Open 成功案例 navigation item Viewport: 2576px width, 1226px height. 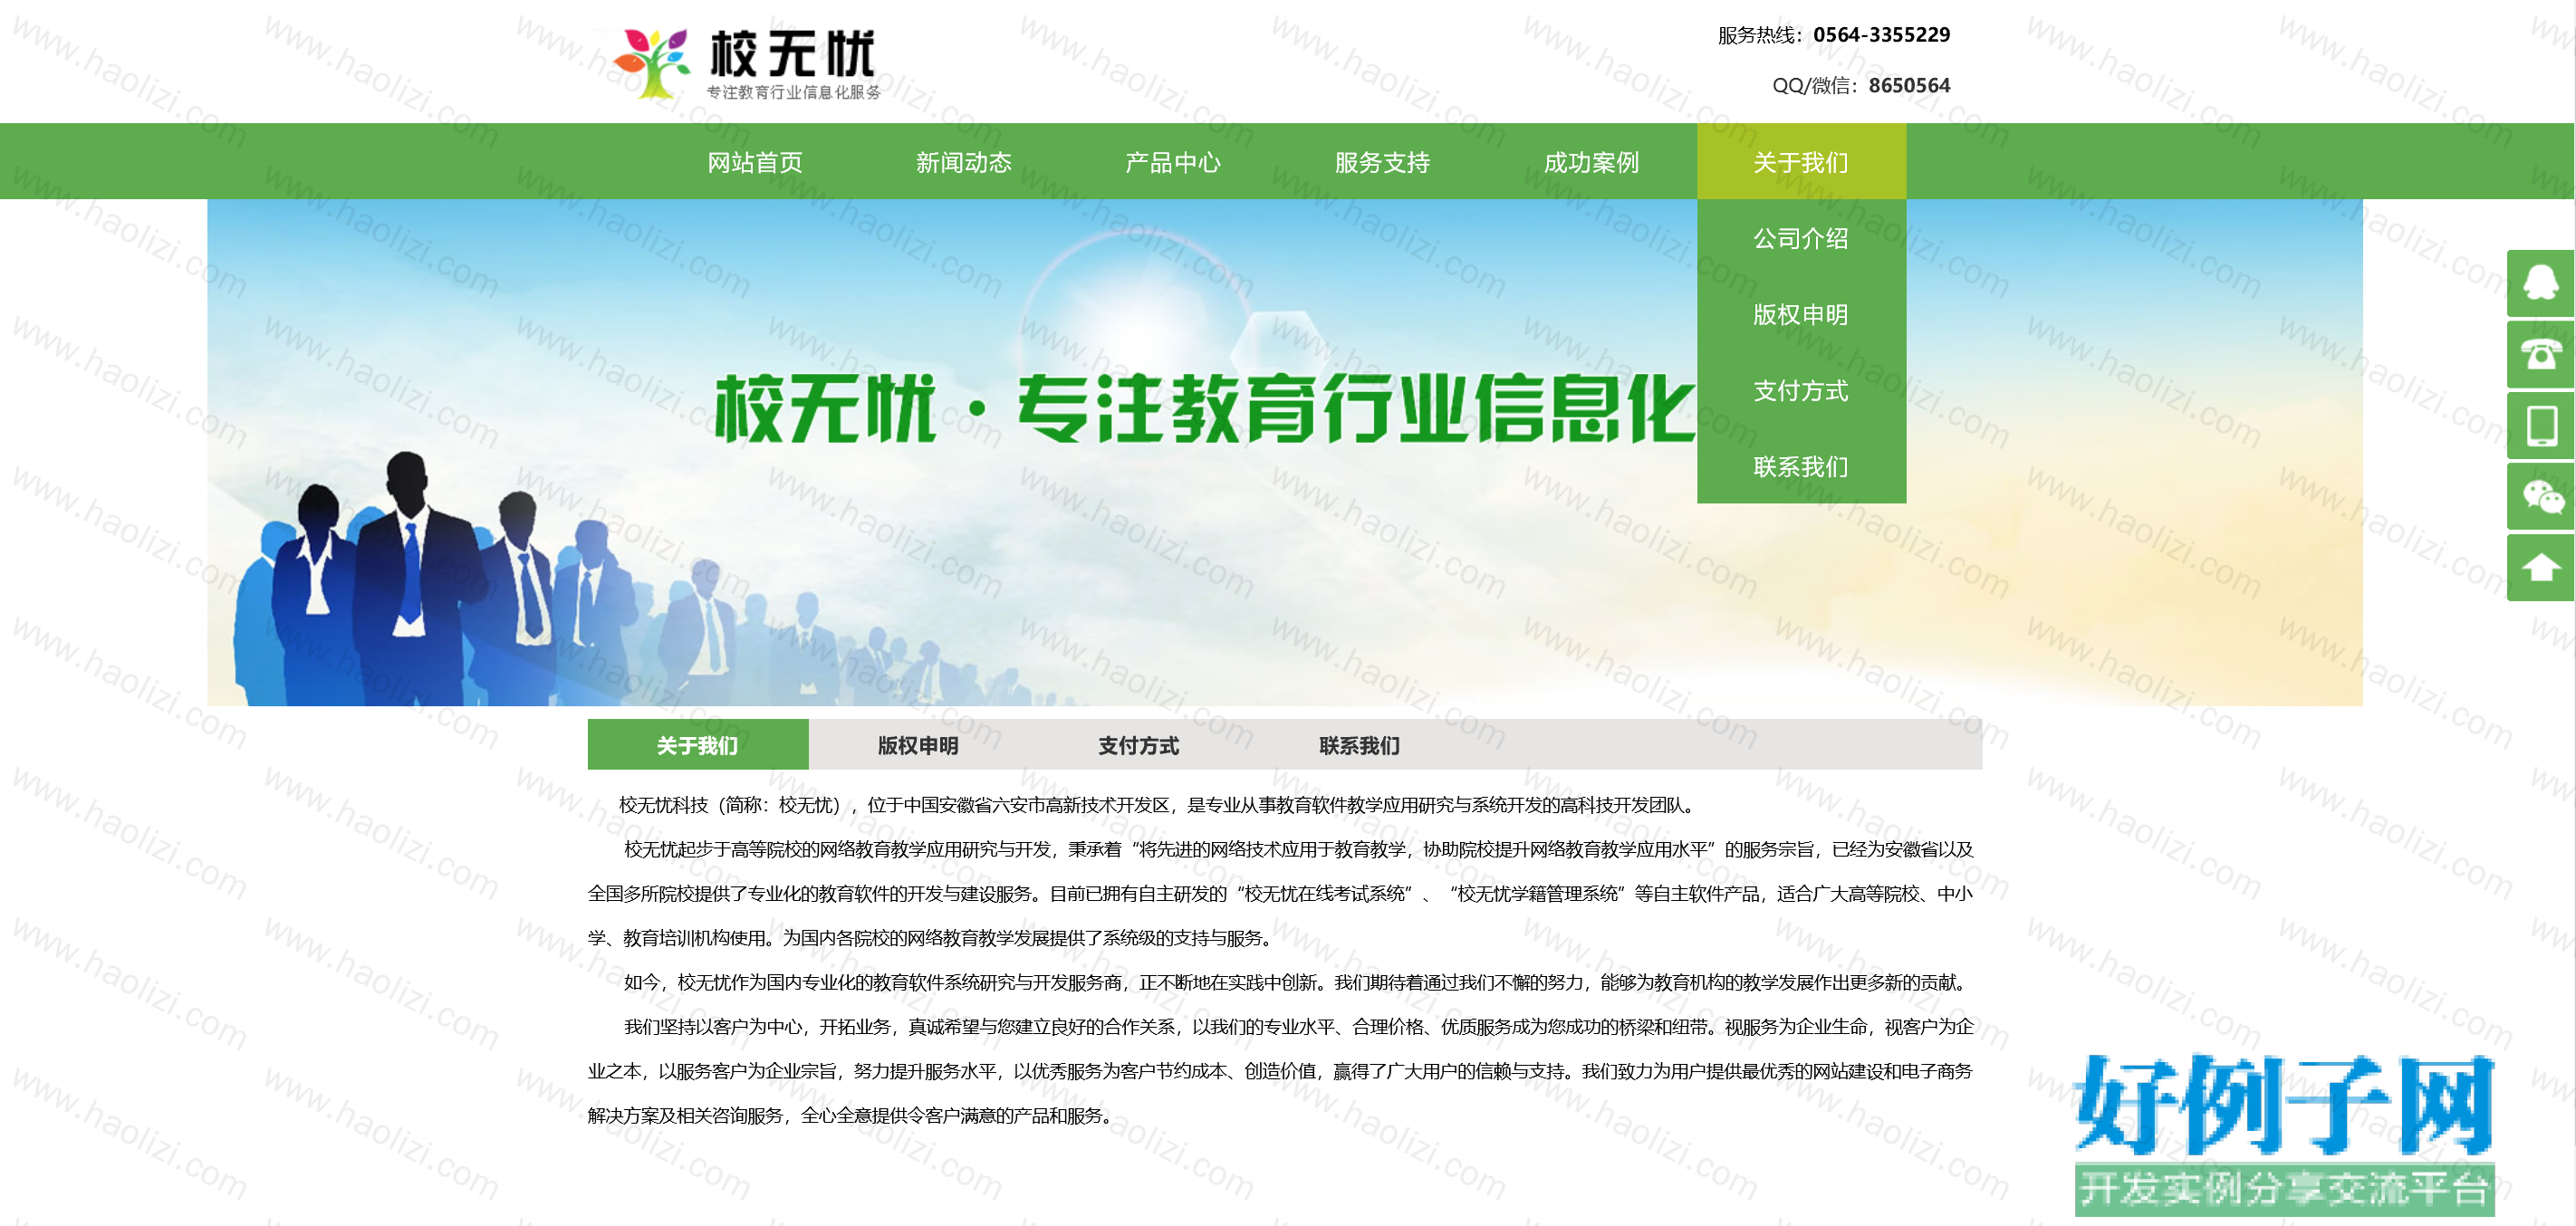click(x=1591, y=162)
